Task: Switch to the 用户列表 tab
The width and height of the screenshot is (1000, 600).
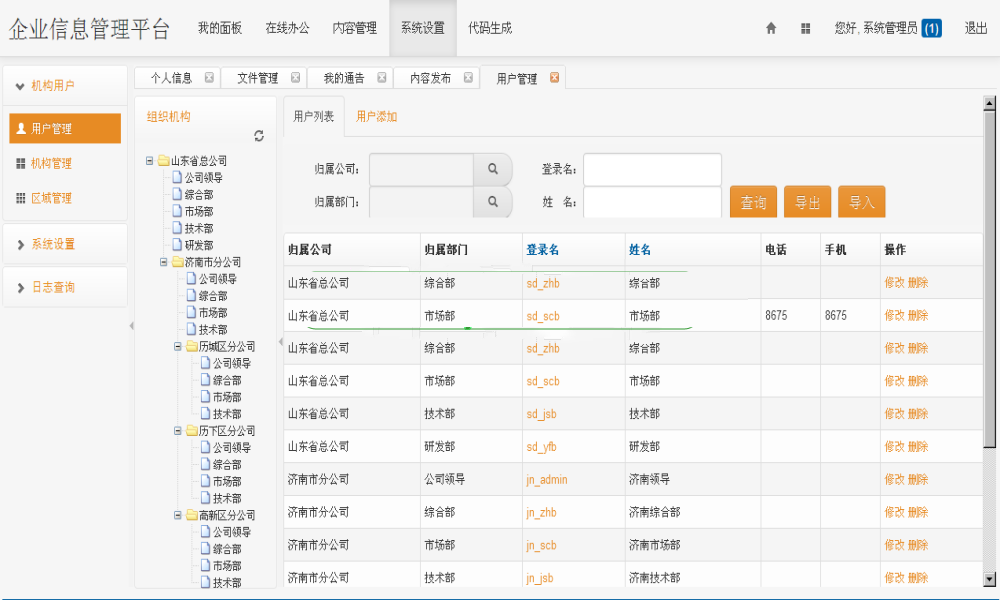Action: click(313, 117)
